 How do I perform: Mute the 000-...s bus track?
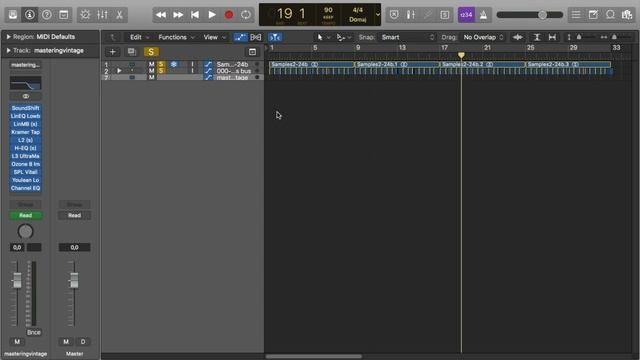tap(151, 71)
